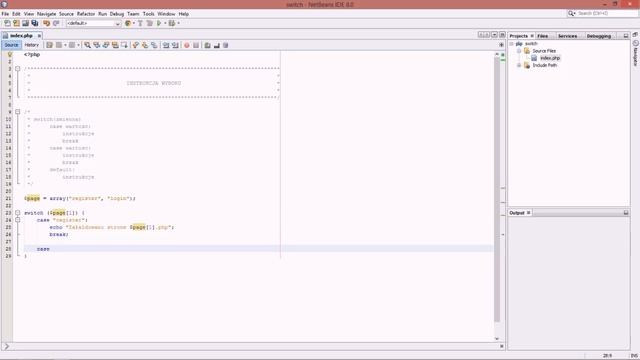This screenshot has height=360, width=640.
Task: Select index.php in Projects tree
Action: (550, 58)
